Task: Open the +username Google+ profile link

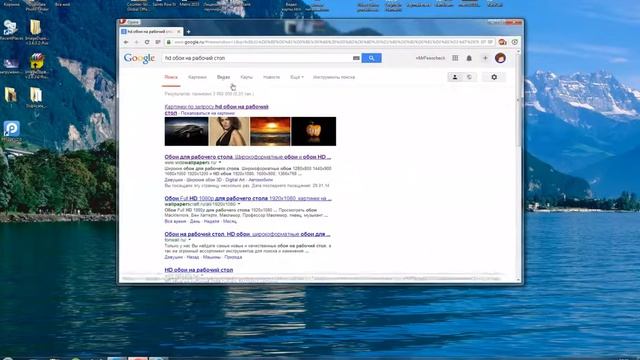Action: coord(430,58)
